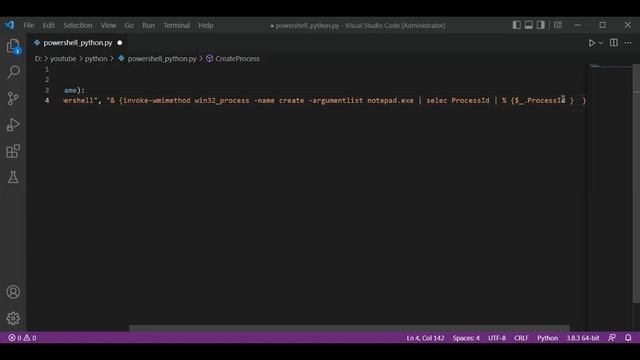Click the powershell_python.py breadcrumb

tap(162, 59)
